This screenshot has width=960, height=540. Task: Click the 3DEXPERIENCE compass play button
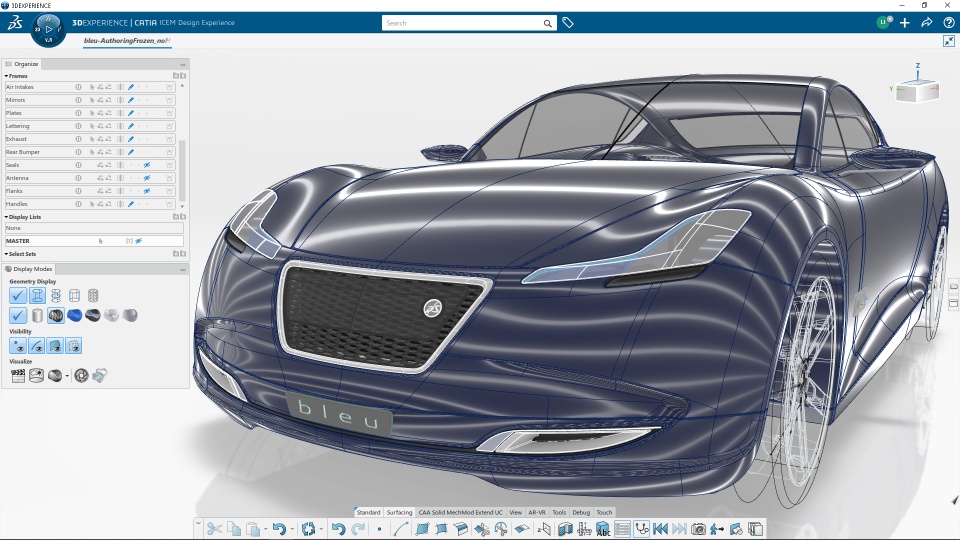(x=48, y=29)
